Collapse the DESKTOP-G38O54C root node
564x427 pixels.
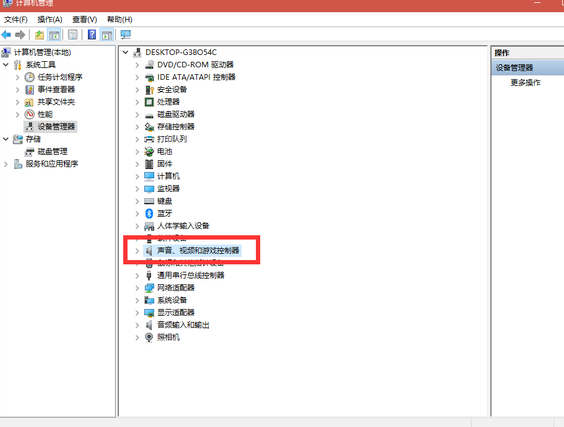coord(125,53)
